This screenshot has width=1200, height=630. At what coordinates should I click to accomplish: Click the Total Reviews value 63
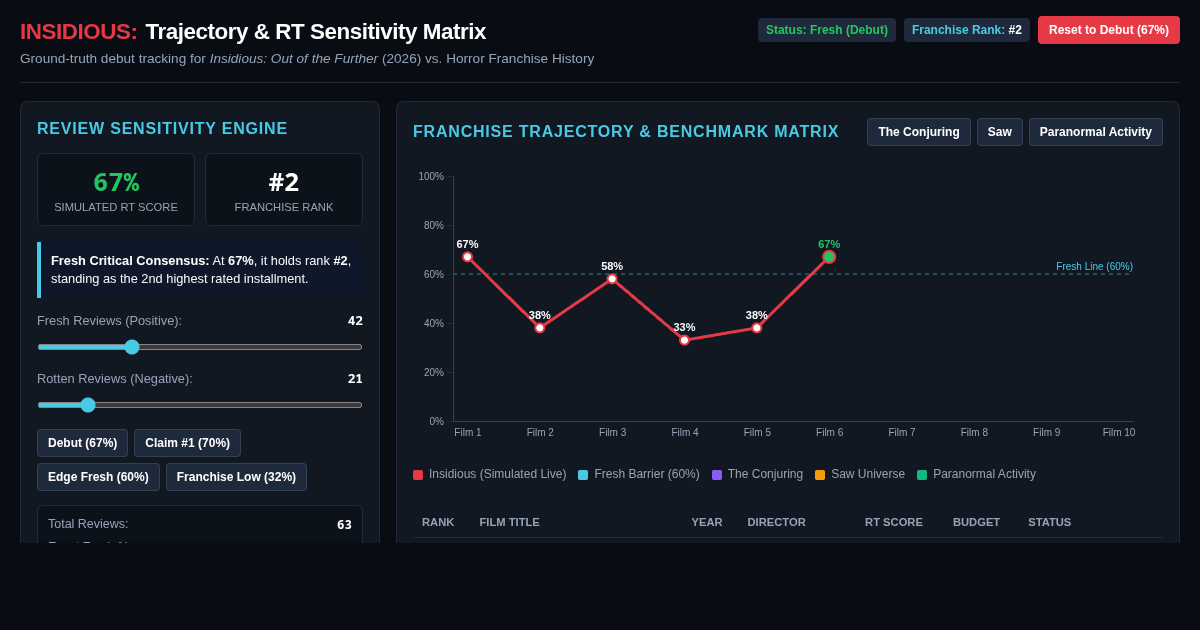point(344,524)
